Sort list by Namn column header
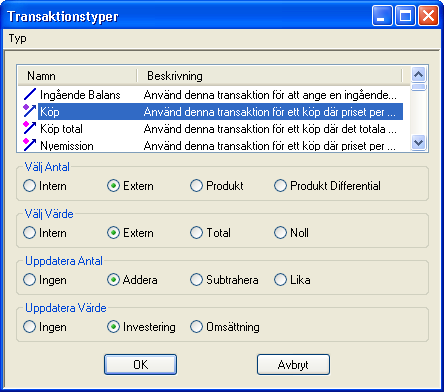Screen dimensions: 444x392 [77, 76]
